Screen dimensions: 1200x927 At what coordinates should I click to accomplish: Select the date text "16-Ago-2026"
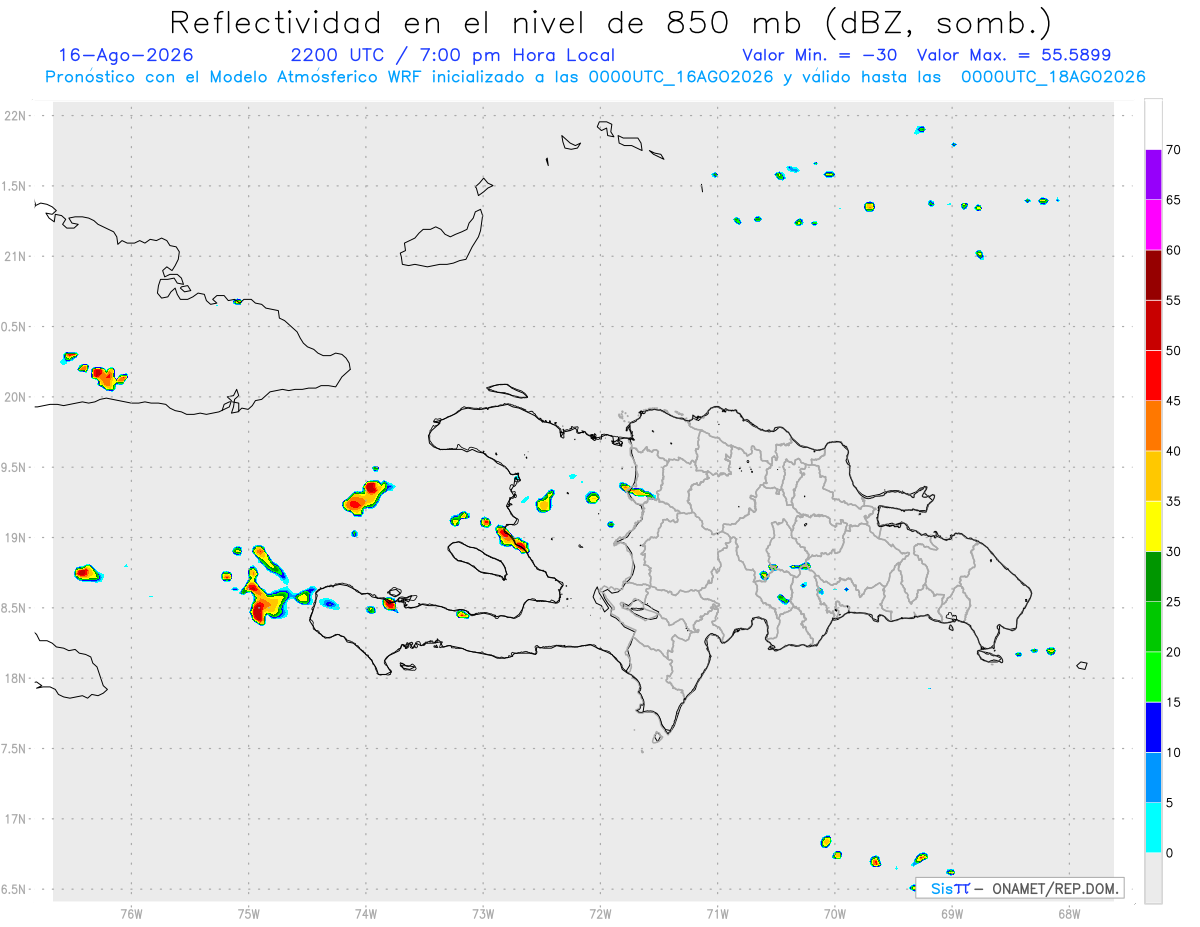[x=126, y=55]
